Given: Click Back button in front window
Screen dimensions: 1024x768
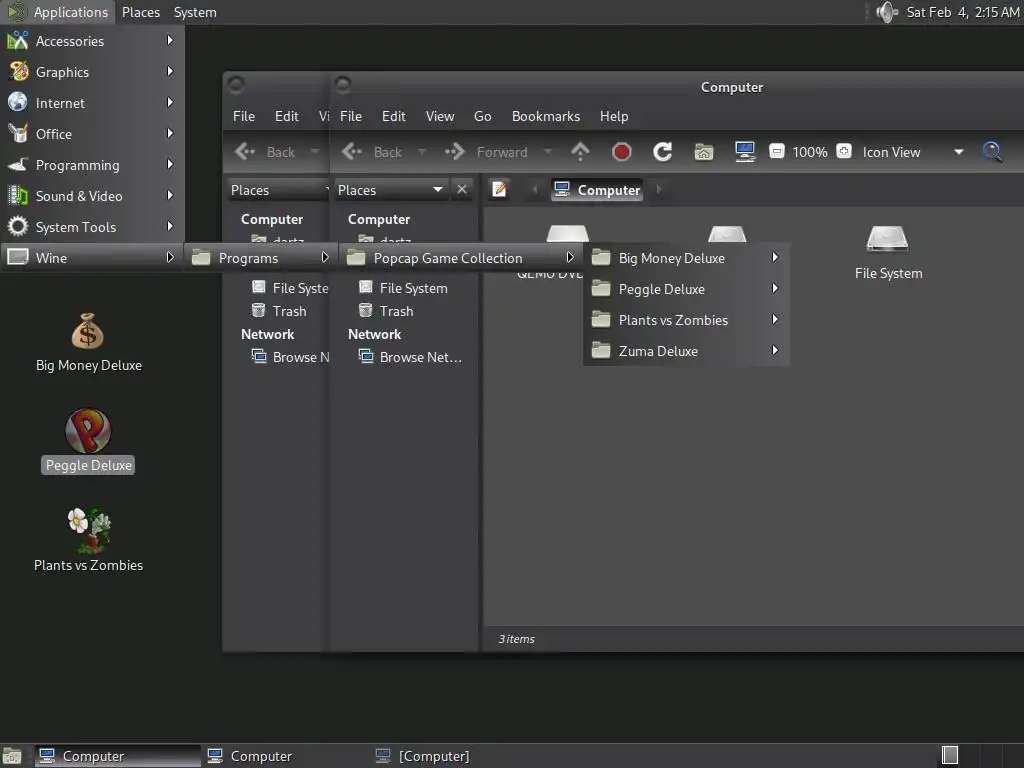Looking at the screenshot, I should (x=372, y=152).
